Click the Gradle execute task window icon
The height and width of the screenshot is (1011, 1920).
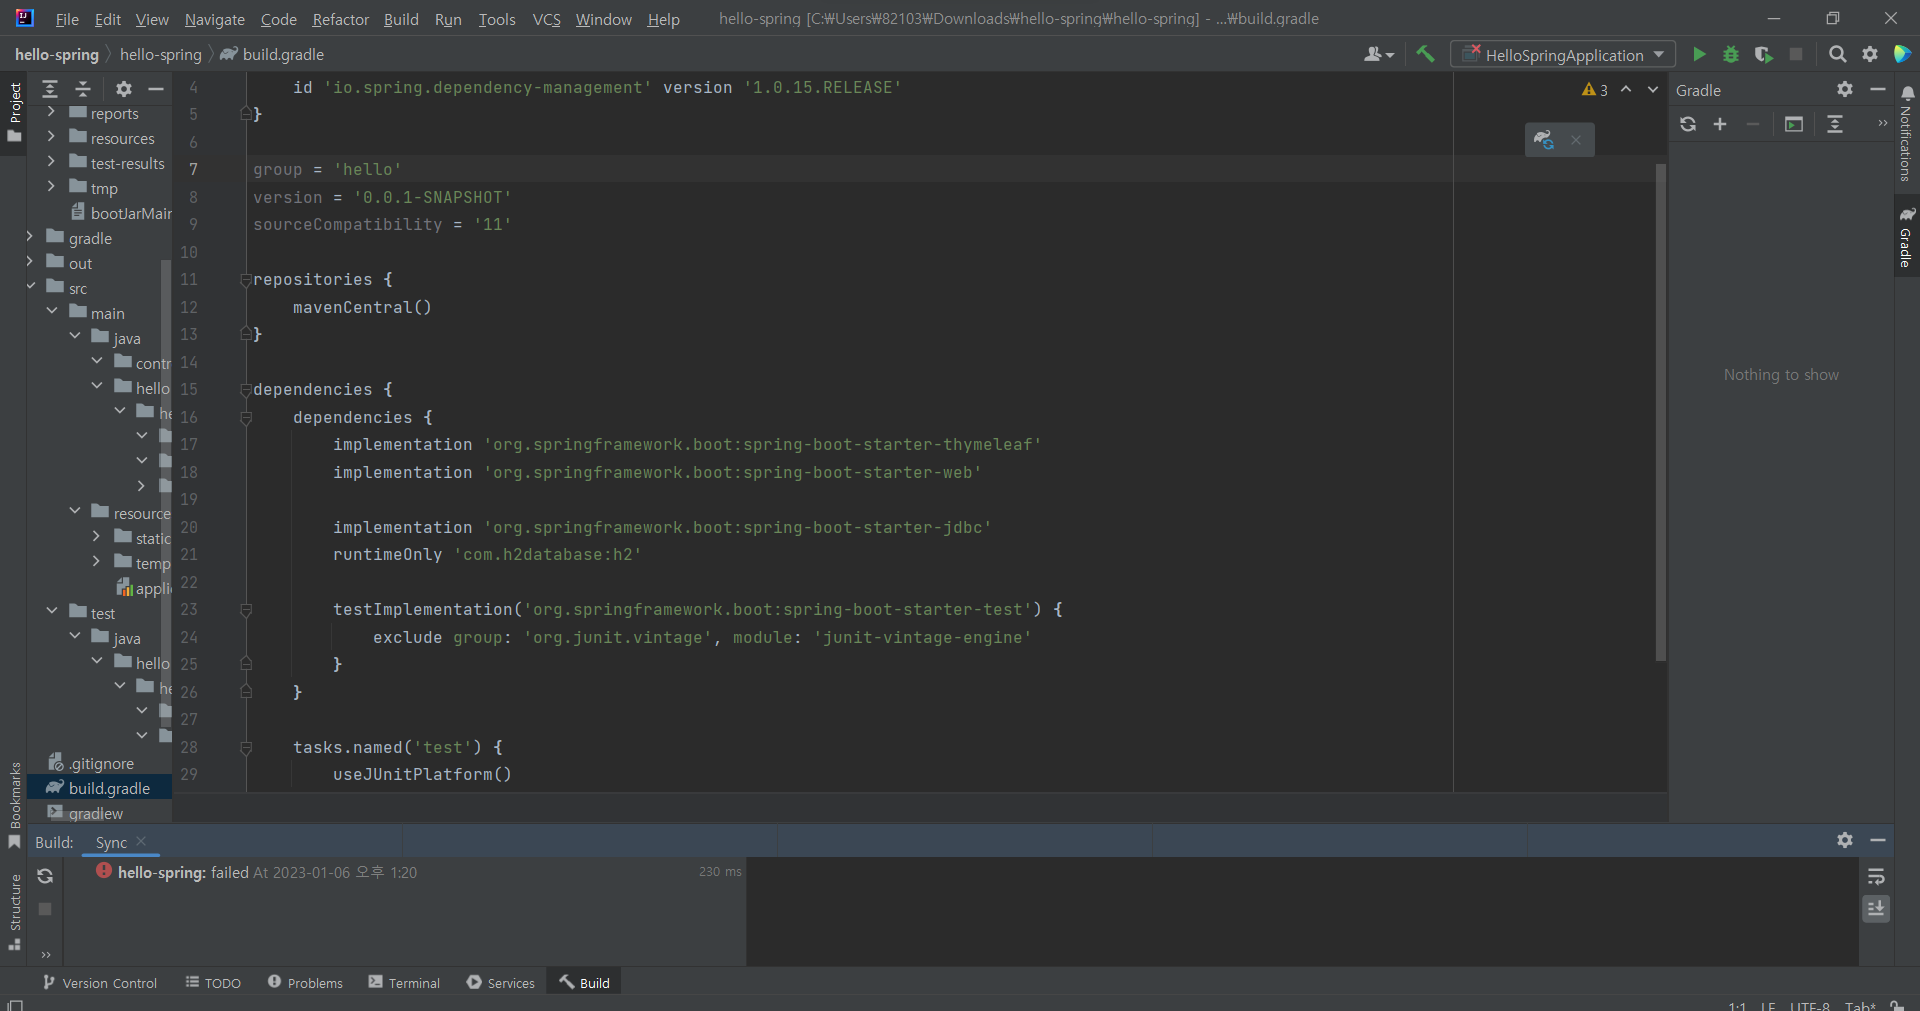pyautogui.click(x=1794, y=124)
